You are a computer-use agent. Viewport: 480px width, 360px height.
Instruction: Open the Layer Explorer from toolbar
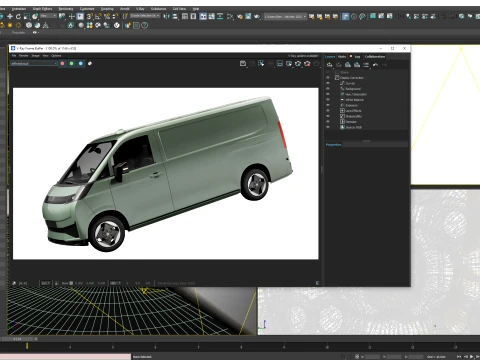click(x=193, y=16)
